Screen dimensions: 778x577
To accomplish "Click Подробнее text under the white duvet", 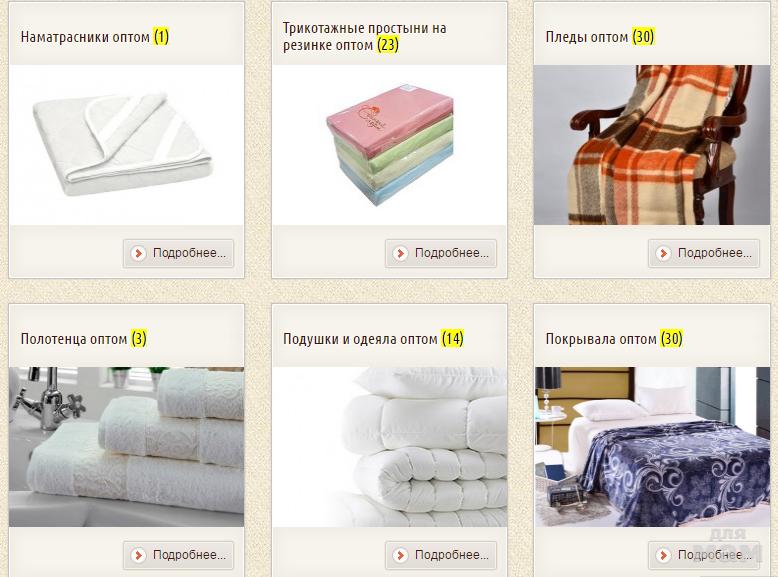I will pos(452,555).
